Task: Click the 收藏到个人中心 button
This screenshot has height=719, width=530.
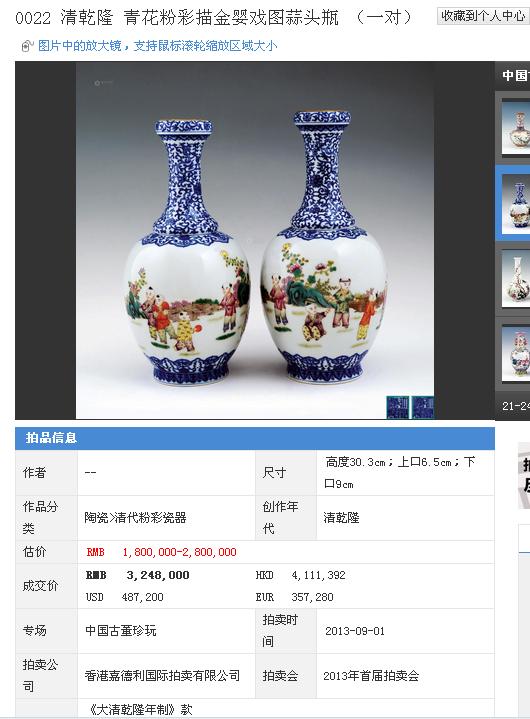Action: coord(483,16)
